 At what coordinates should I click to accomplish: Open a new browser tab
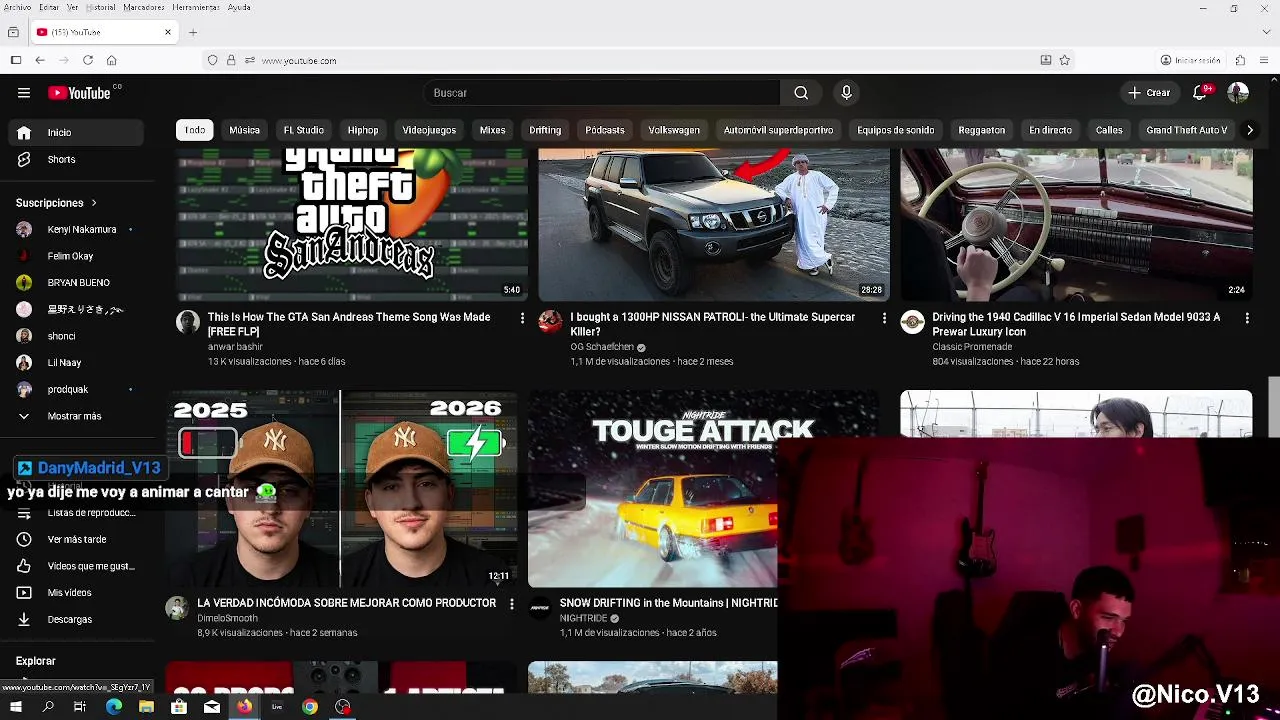click(193, 32)
